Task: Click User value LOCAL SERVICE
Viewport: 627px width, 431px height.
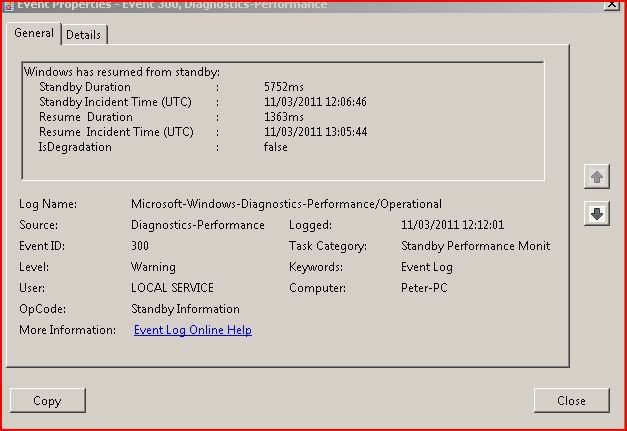Action: pyautogui.click(x=172, y=288)
